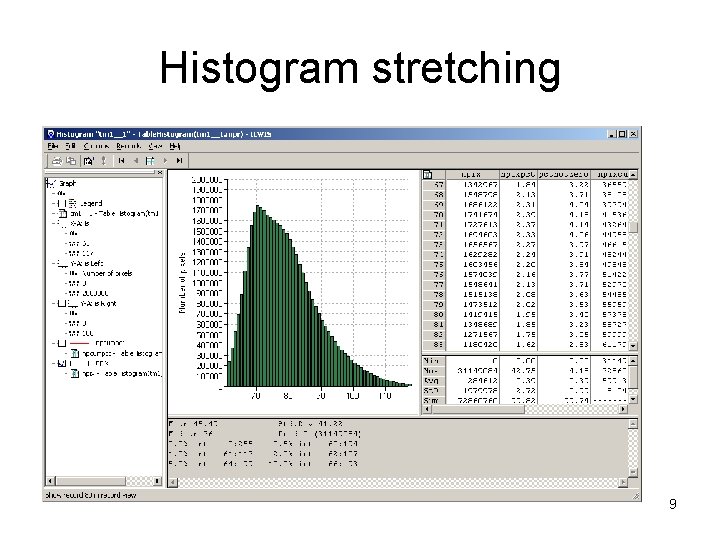Open the Columns menu
Viewport: 720px width, 540px height.
(x=96, y=146)
